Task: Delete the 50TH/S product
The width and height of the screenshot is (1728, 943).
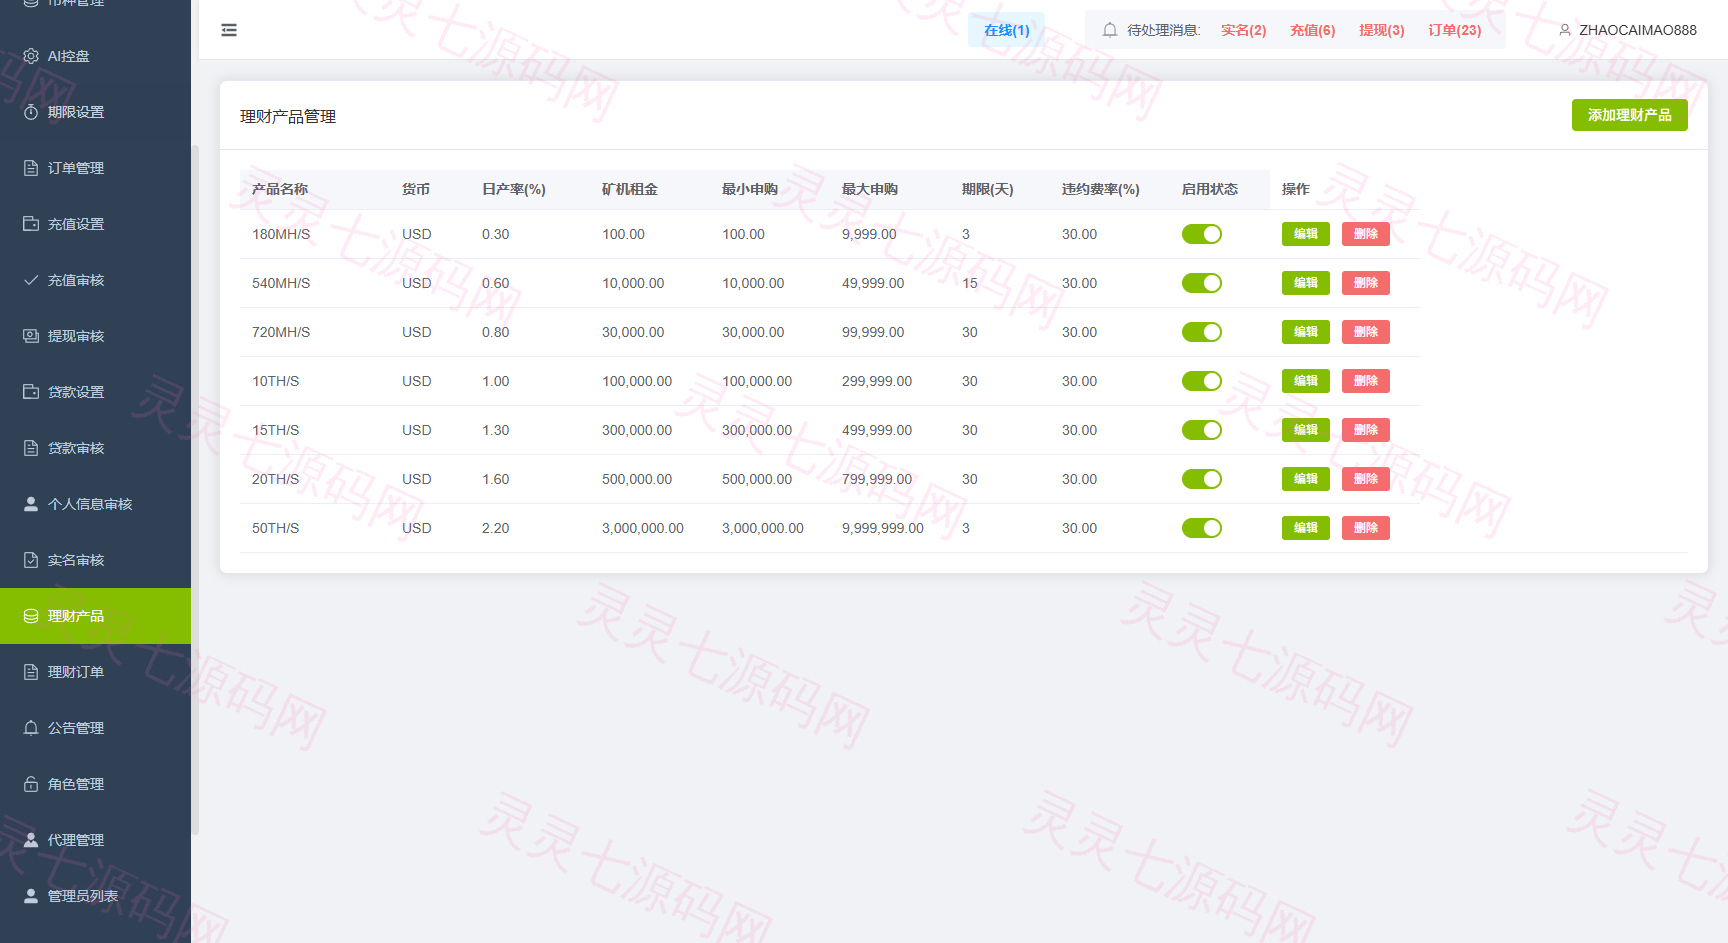Action: [1366, 528]
